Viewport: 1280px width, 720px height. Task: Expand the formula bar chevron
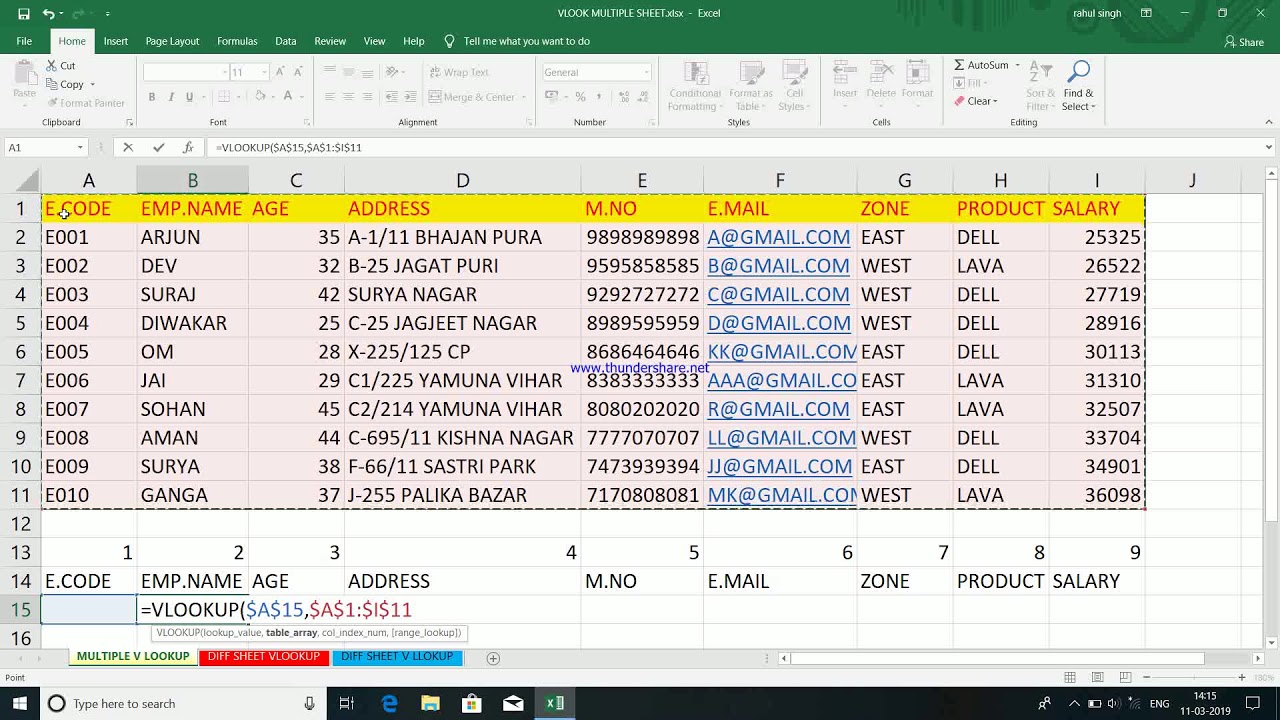[1269, 147]
